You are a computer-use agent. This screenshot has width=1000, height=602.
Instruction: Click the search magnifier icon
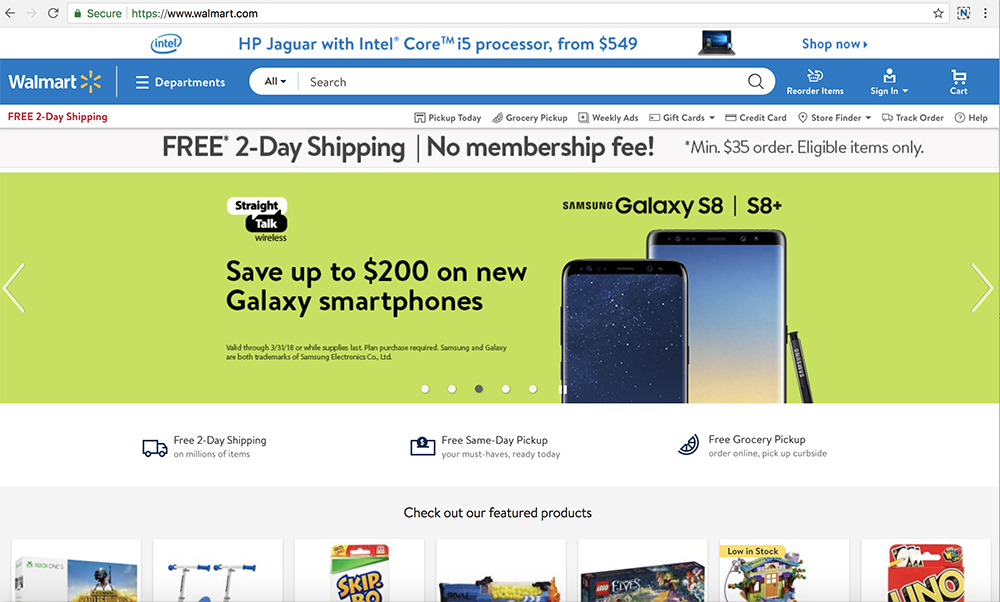(x=755, y=82)
